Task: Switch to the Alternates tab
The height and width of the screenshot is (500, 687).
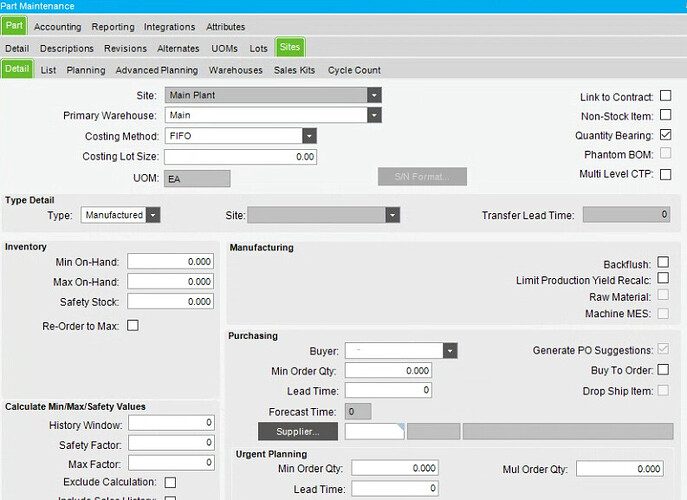Action: point(178,49)
